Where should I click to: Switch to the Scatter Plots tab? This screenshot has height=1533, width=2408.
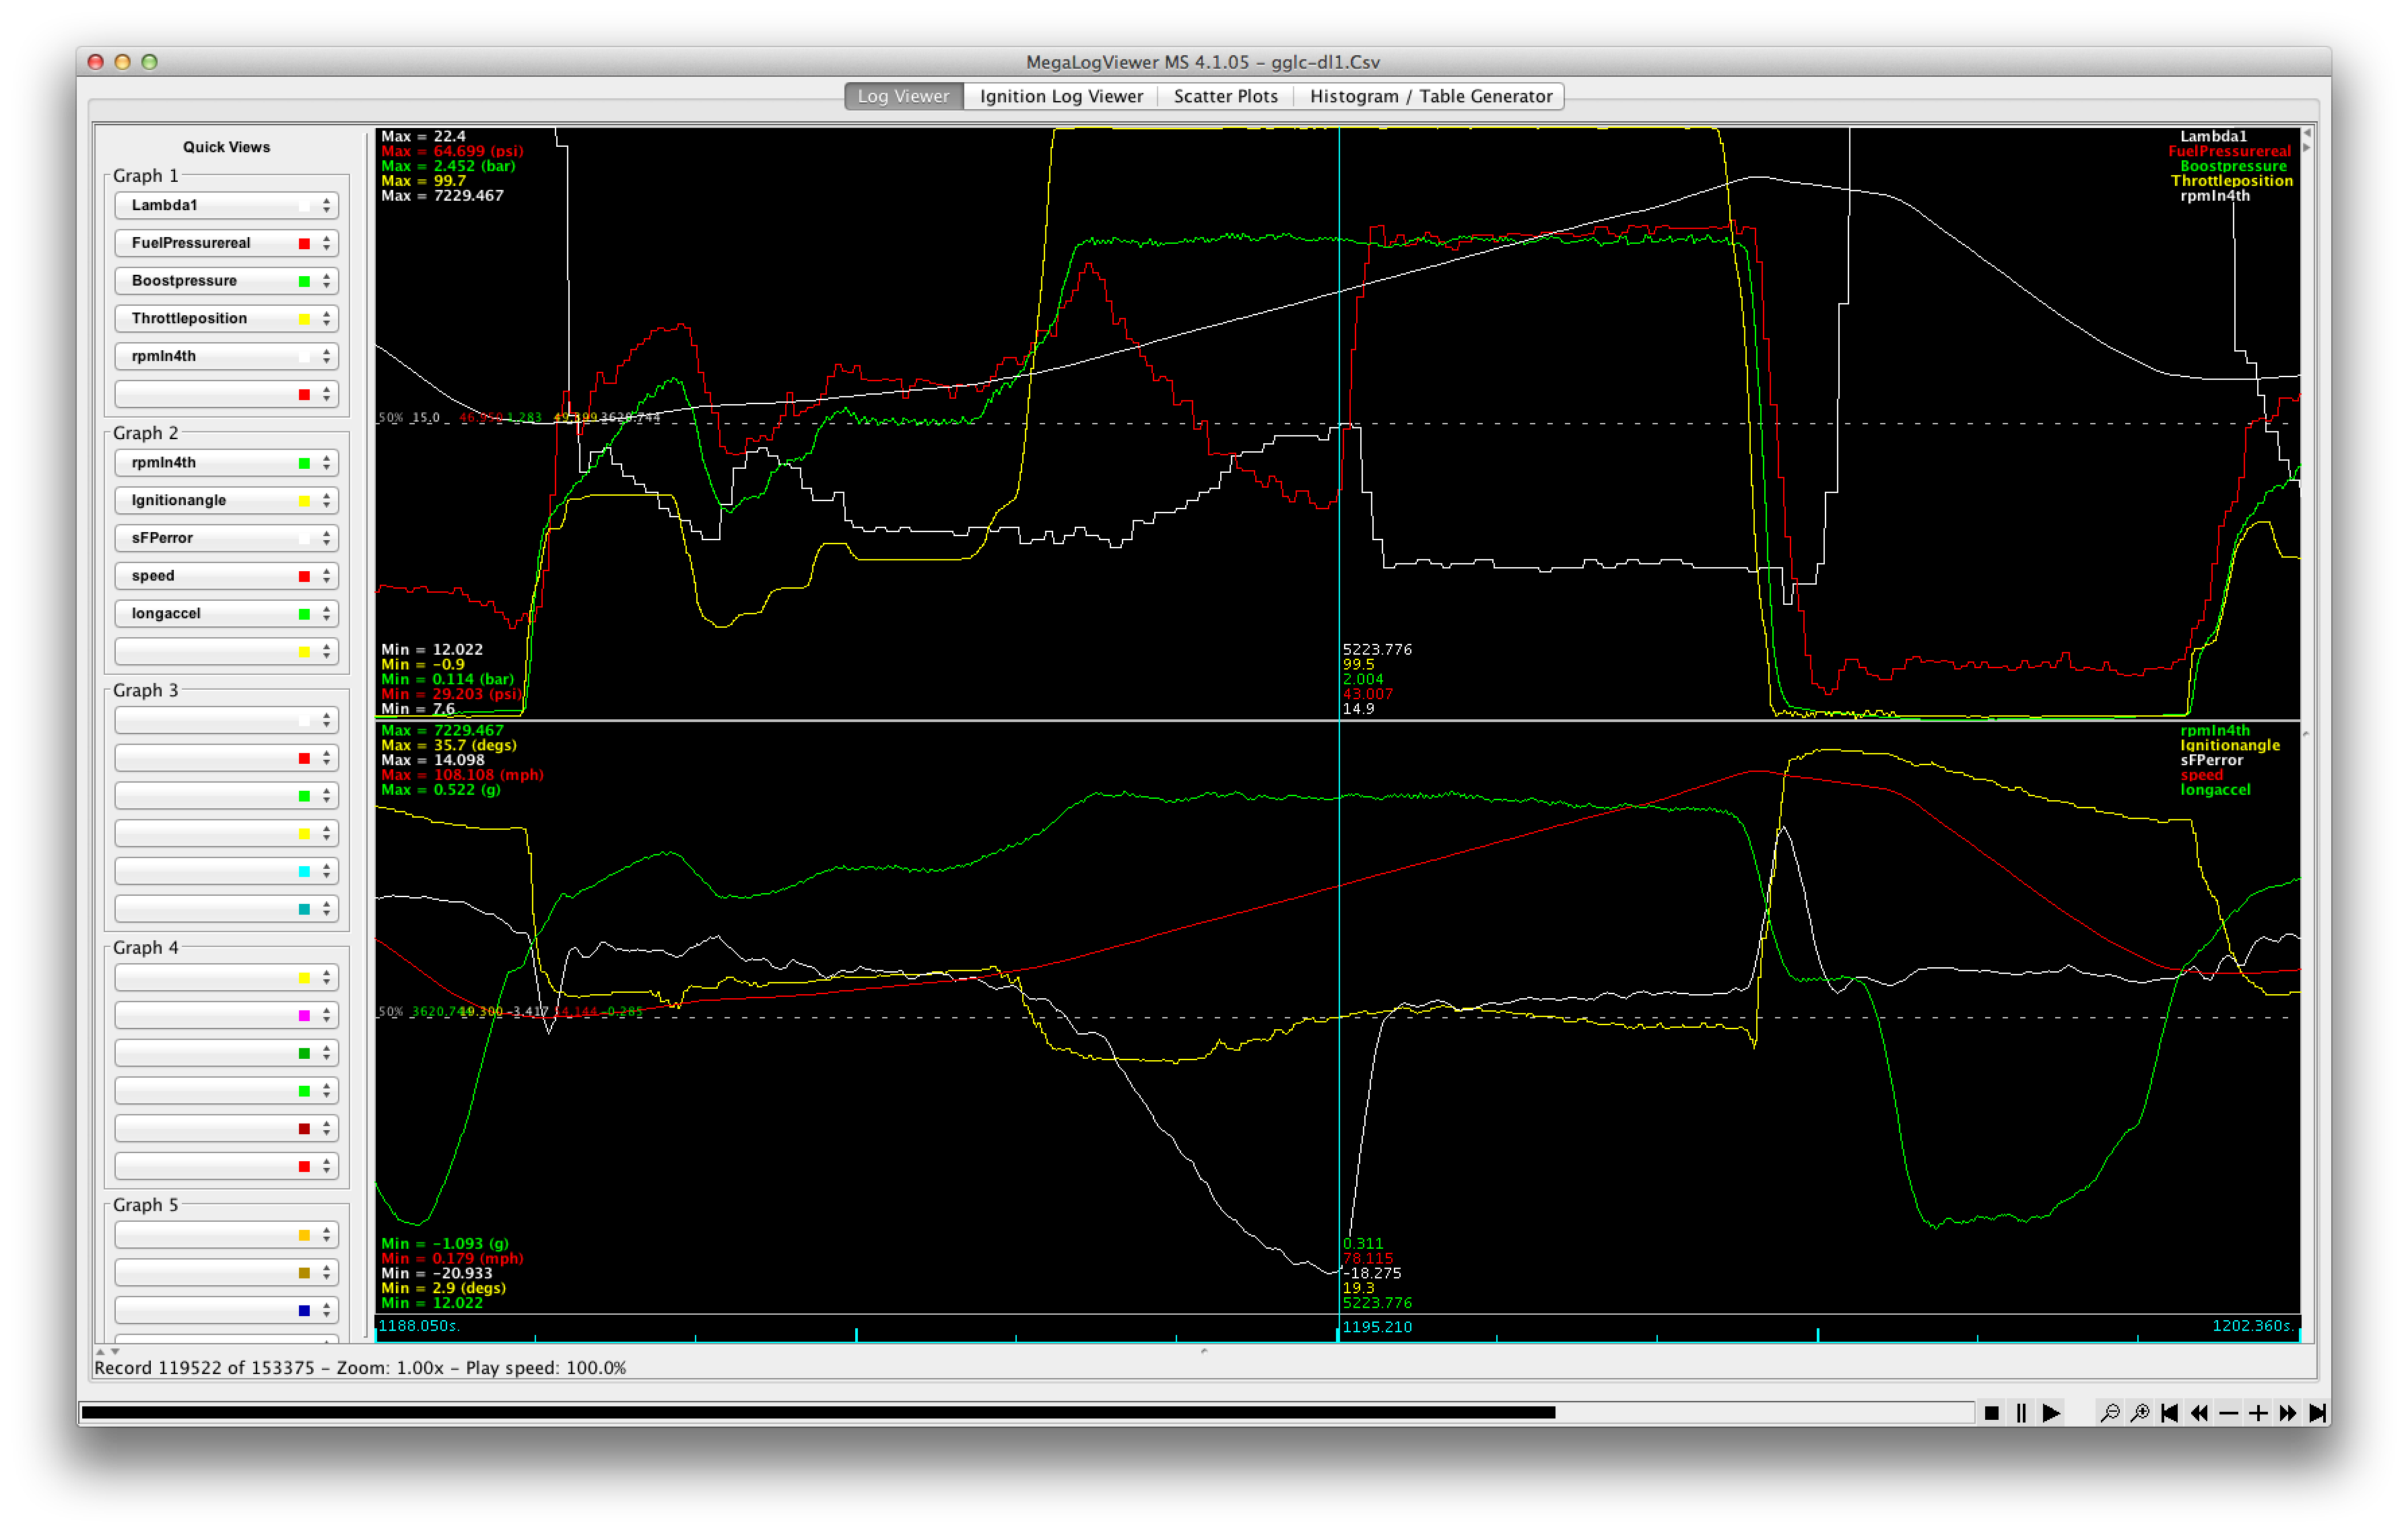(x=1225, y=96)
